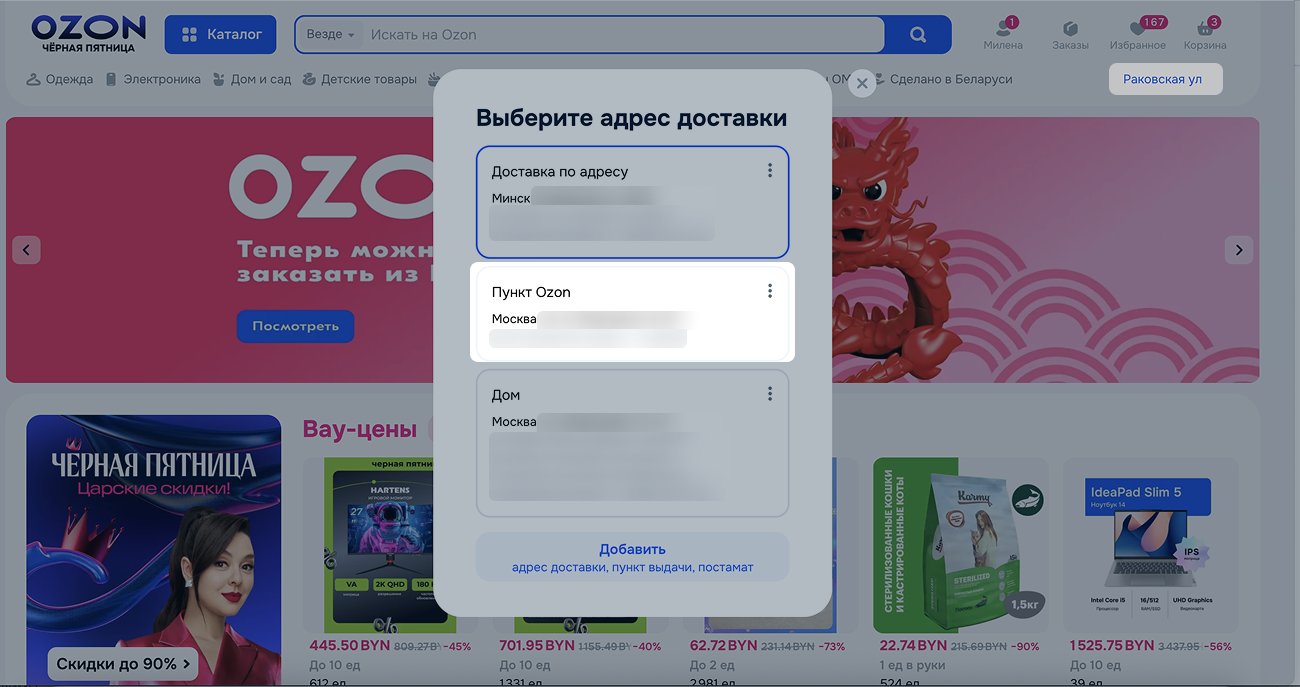Open Раковская ул address selector
The height and width of the screenshot is (687, 1300).
click(x=1165, y=79)
